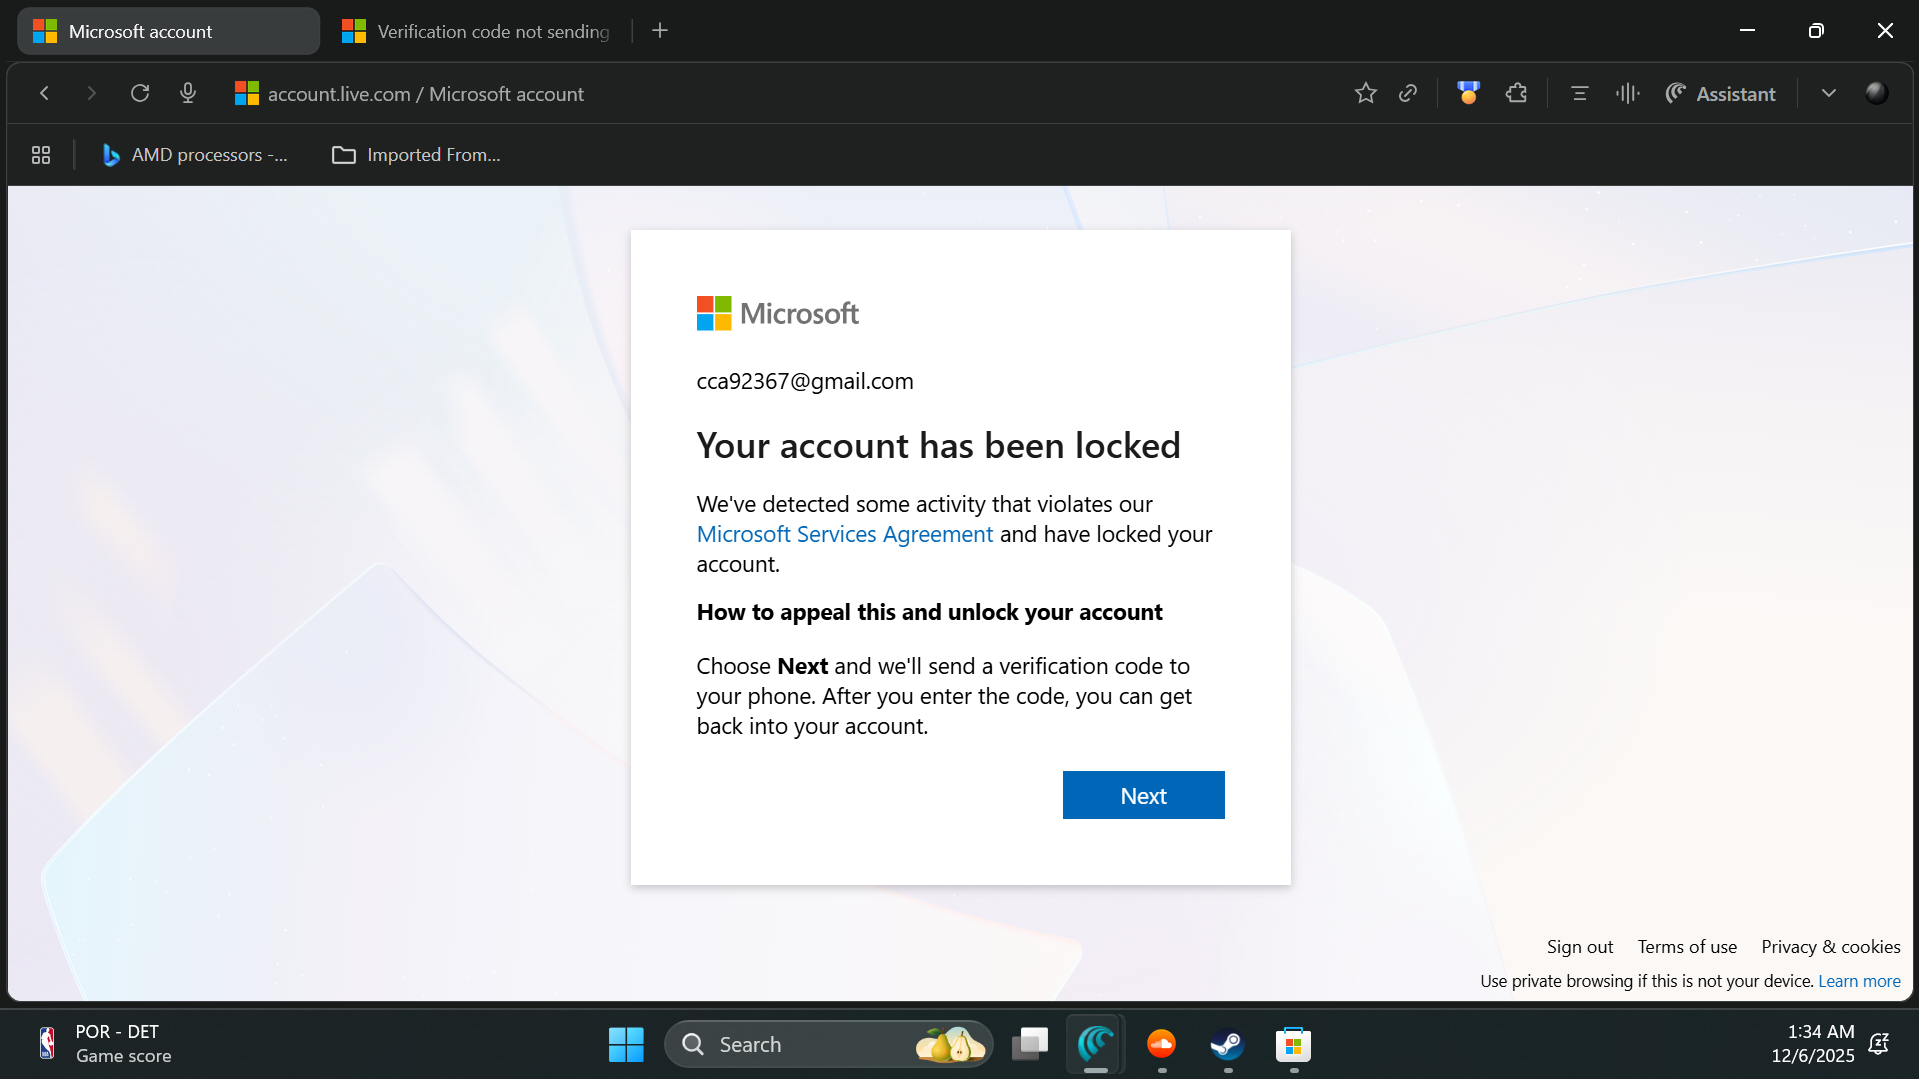Bookmark this page with the star icon
The image size is (1919, 1079).
[1365, 93]
